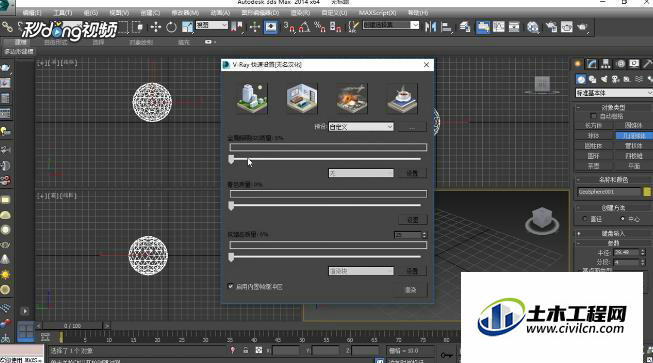The width and height of the screenshot is (653, 363).
Task: Click the '...' button beside the preset dropdown
Action: [412, 127]
